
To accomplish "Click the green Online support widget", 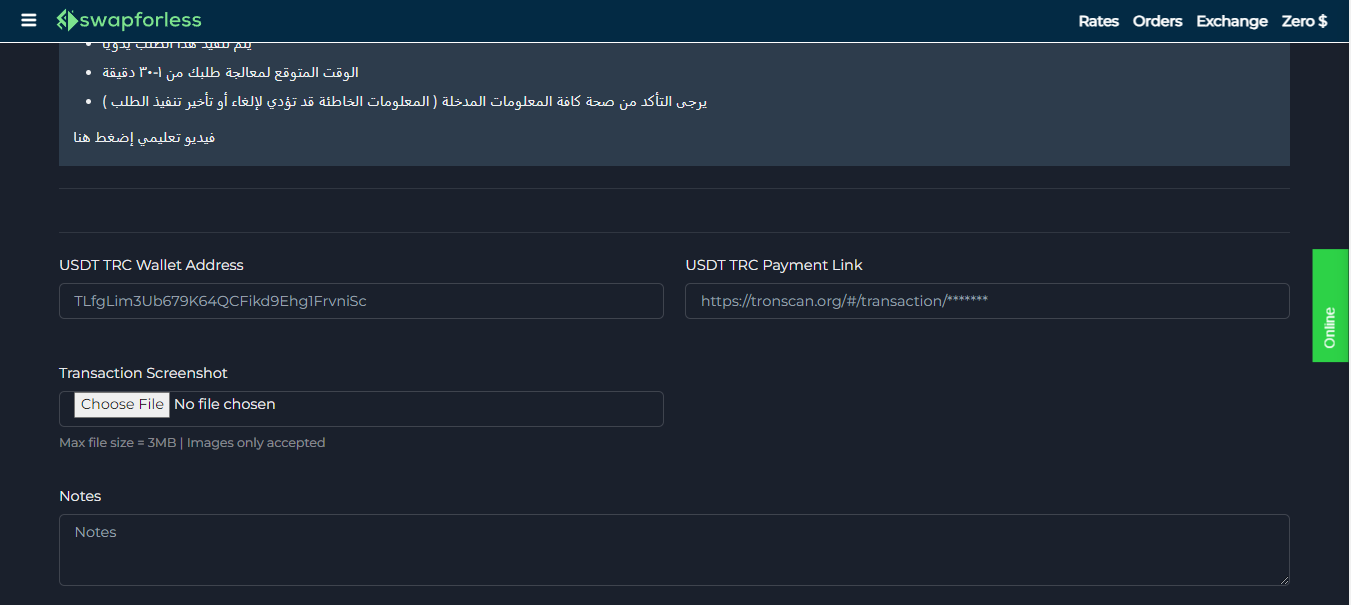I will (1329, 306).
